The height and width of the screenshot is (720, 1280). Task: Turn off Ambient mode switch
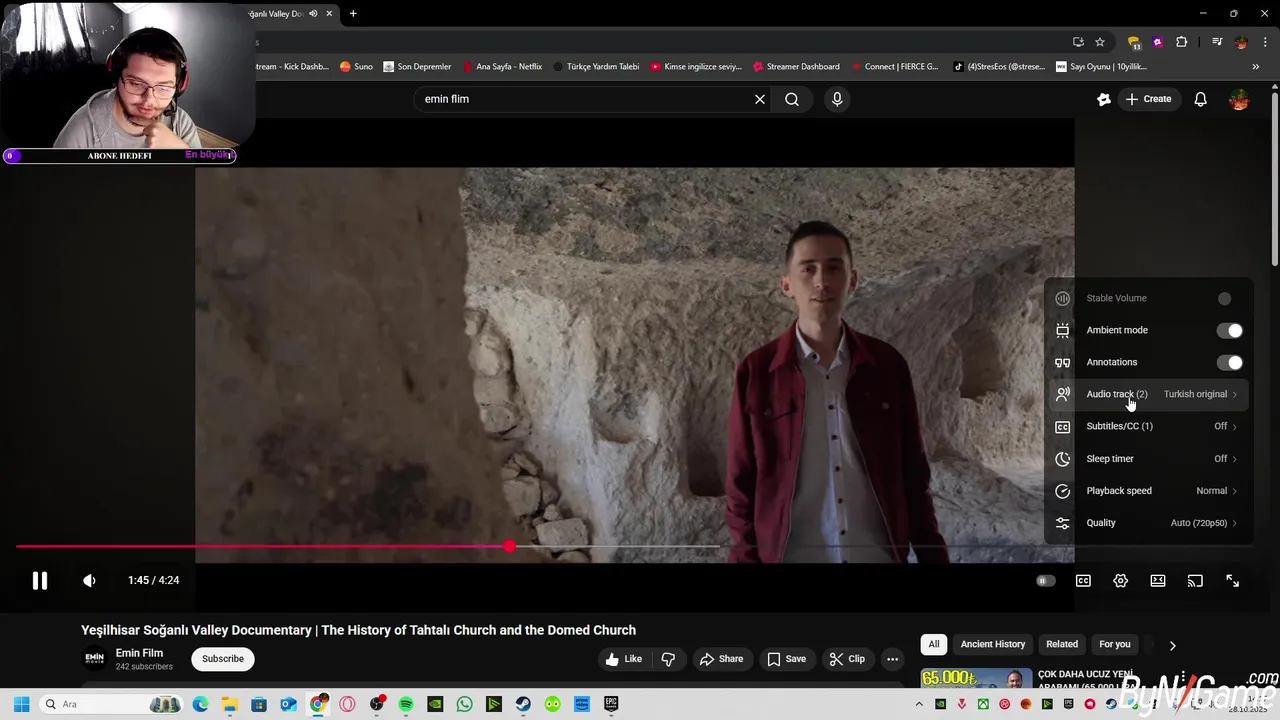click(1230, 330)
